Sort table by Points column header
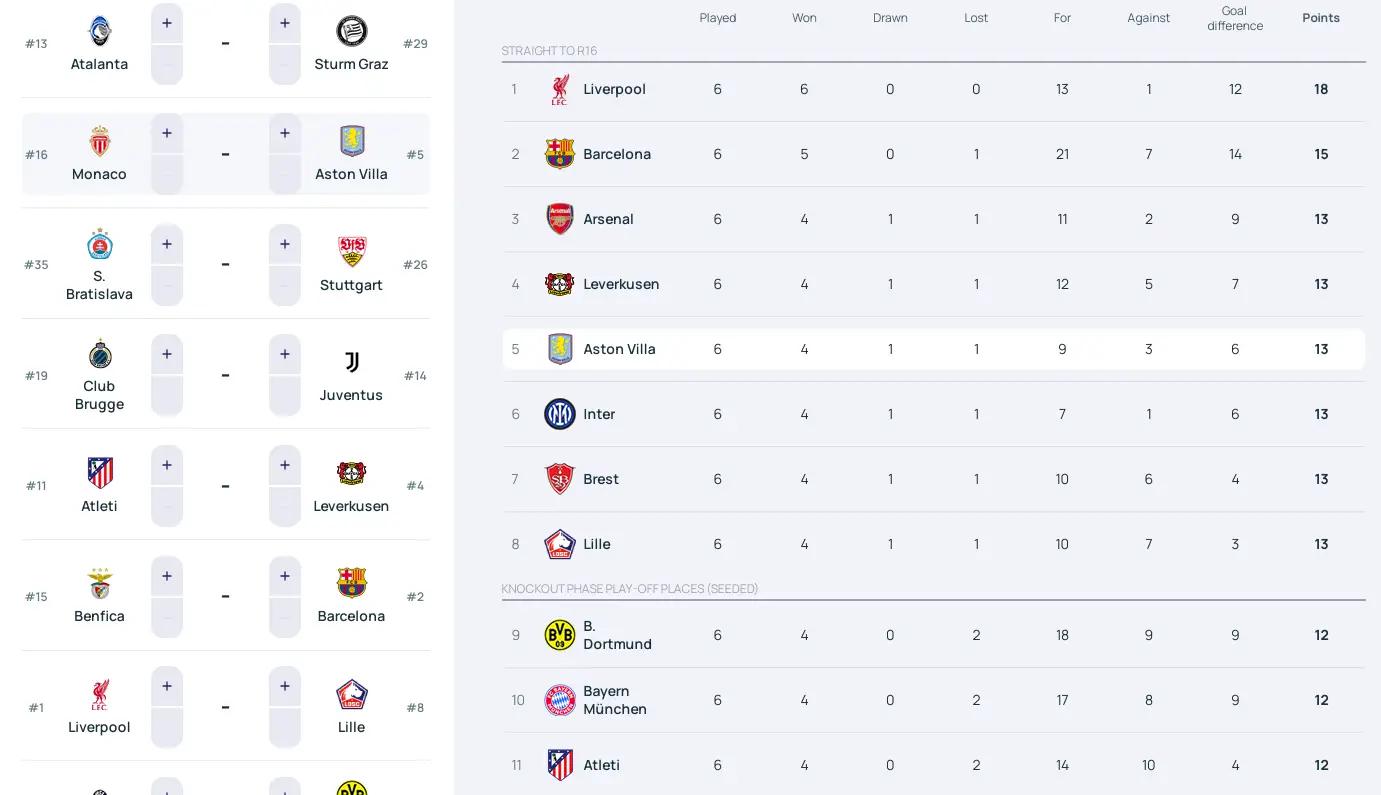Image resolution: width=1381 pixels, height=795 pixels. (1320, 18)
